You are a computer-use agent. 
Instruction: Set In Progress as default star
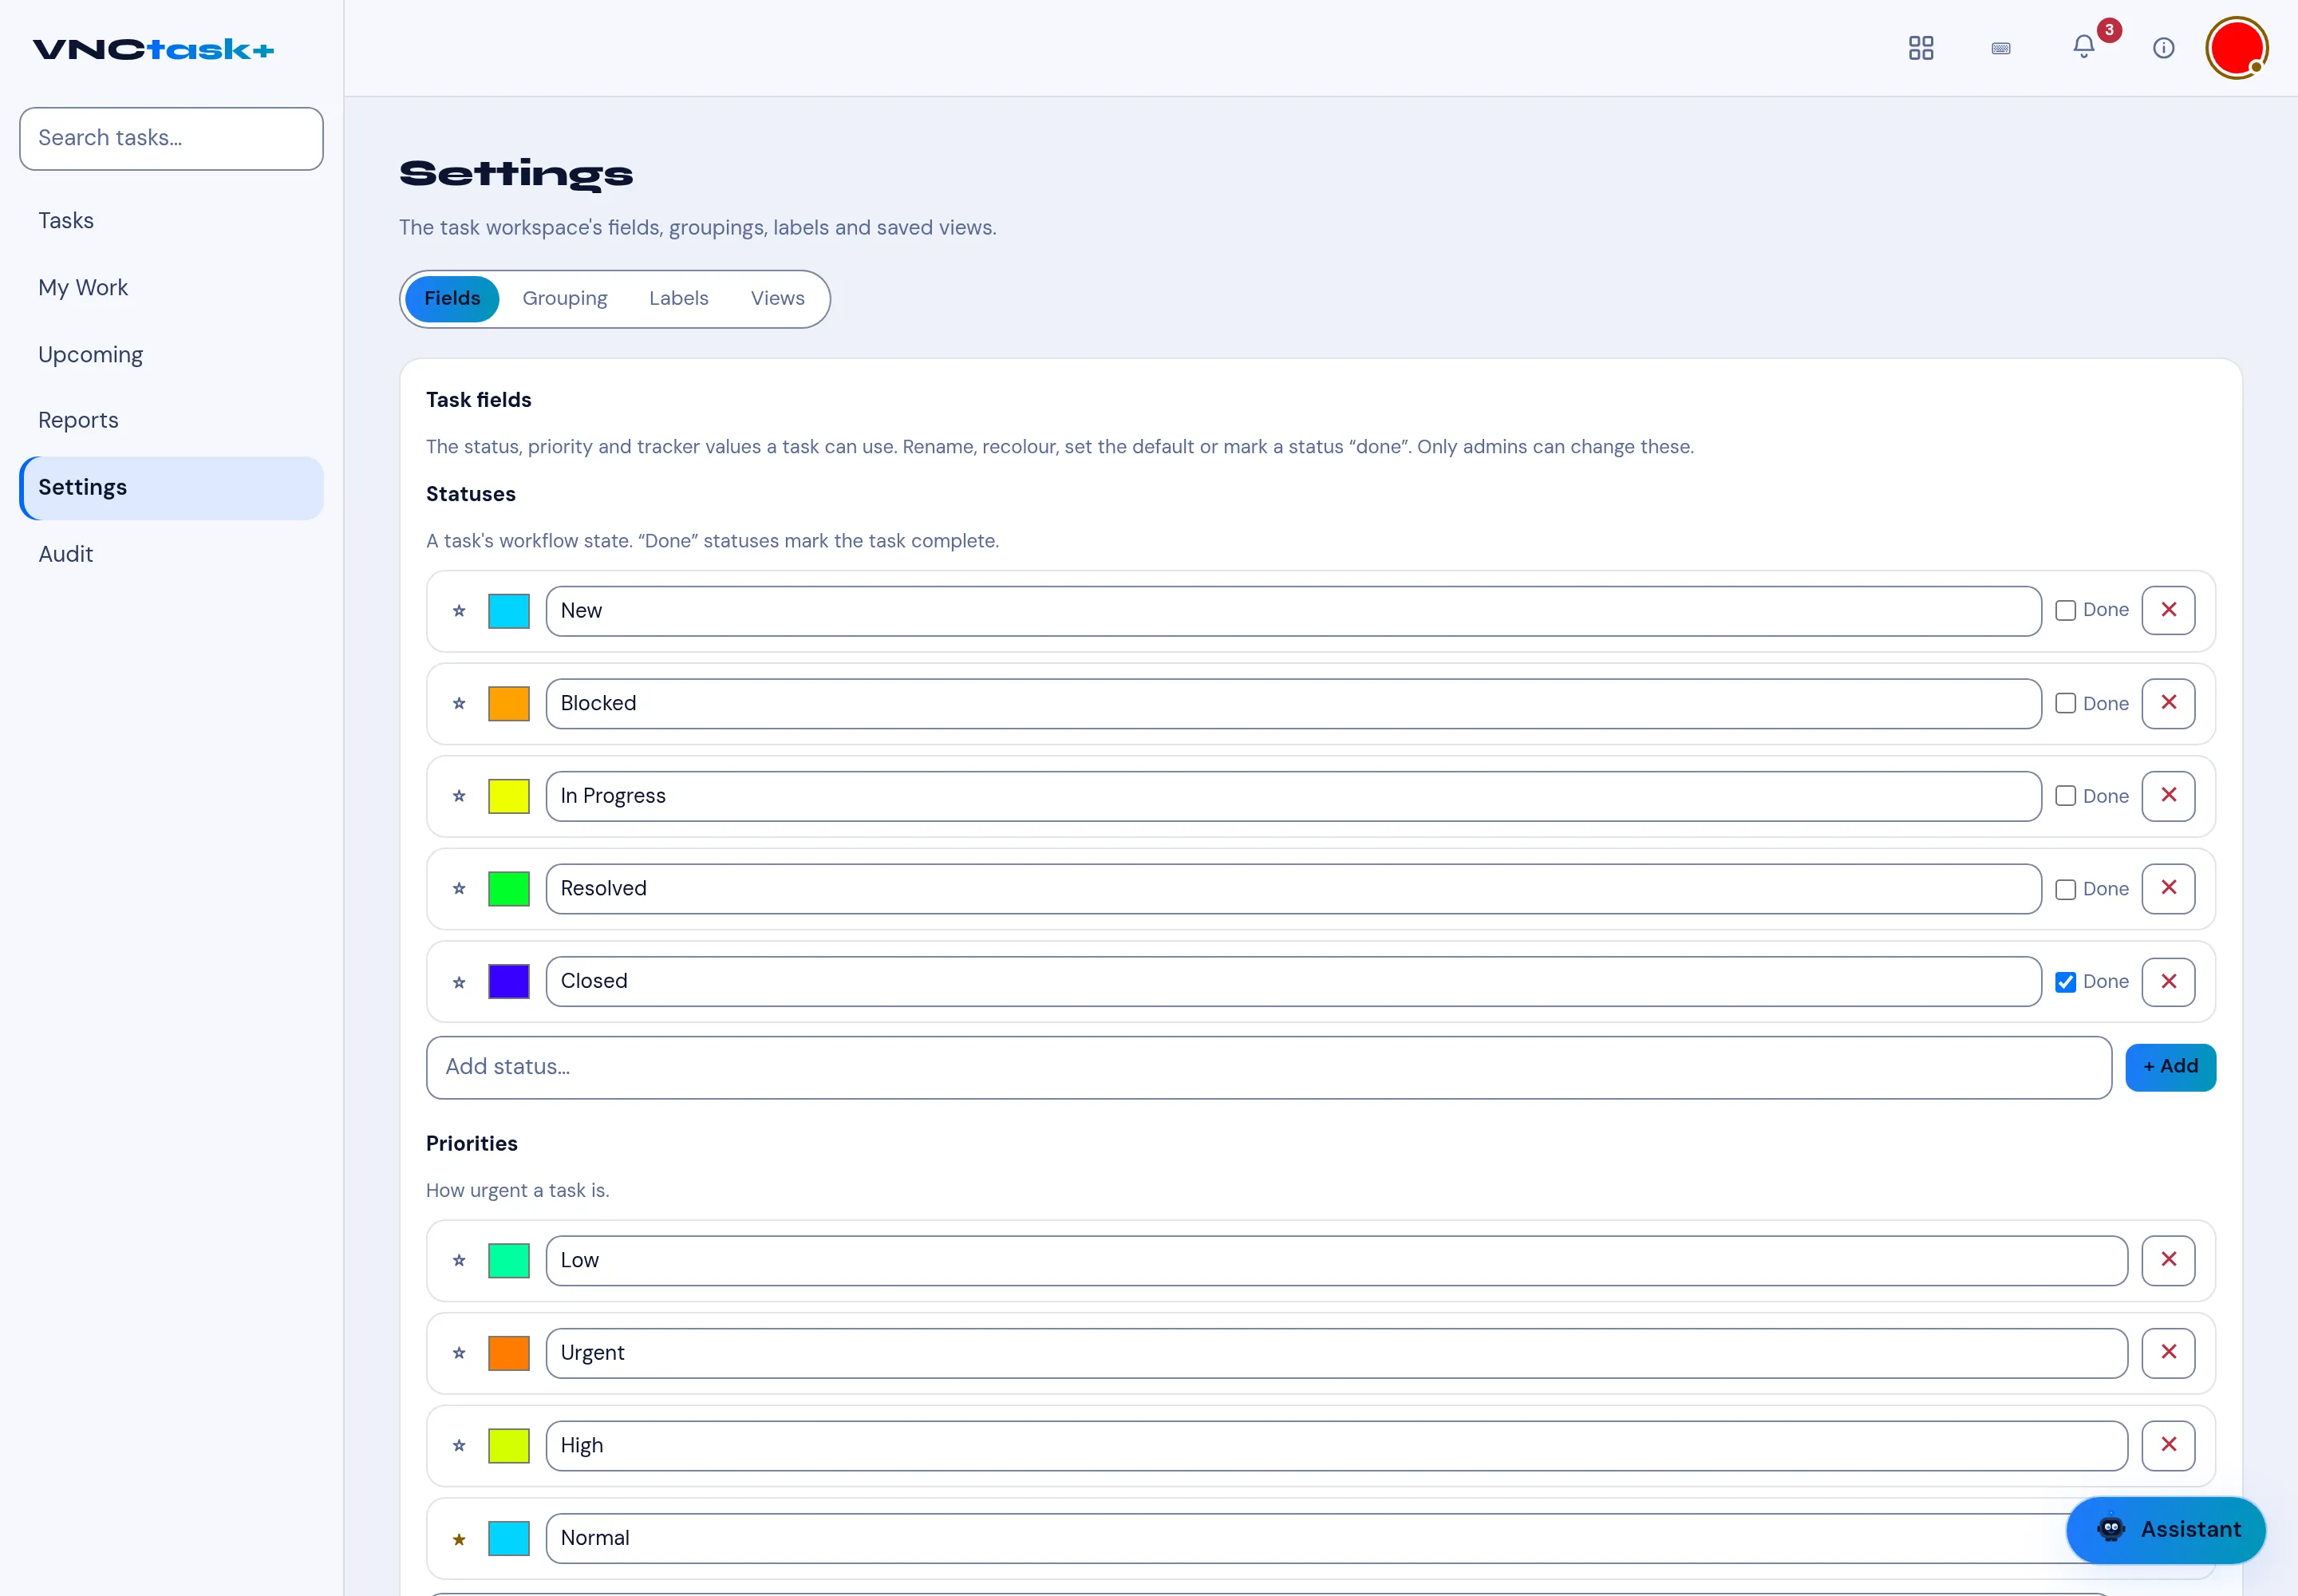point(459,796)
